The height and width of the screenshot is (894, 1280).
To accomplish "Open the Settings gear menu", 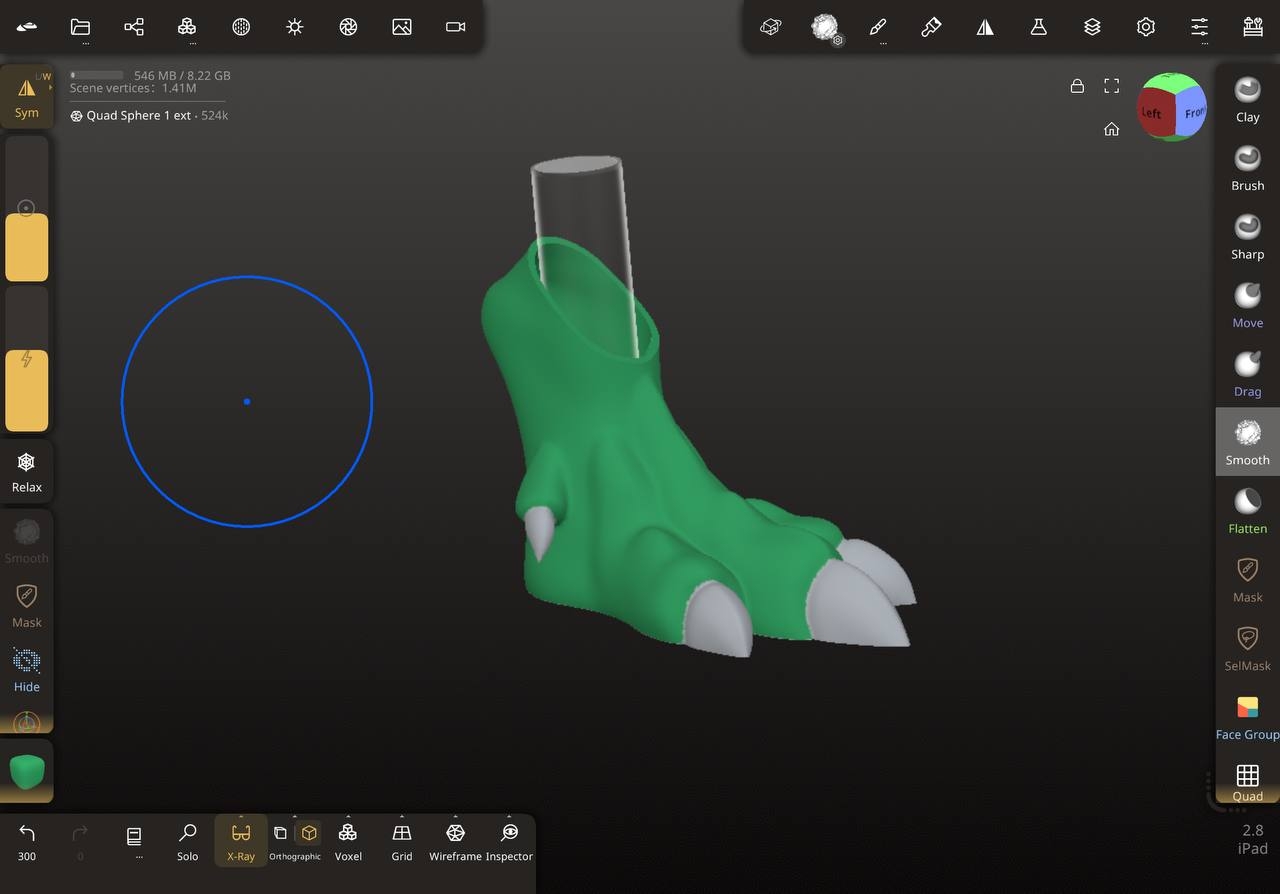I will [1146, 27].
